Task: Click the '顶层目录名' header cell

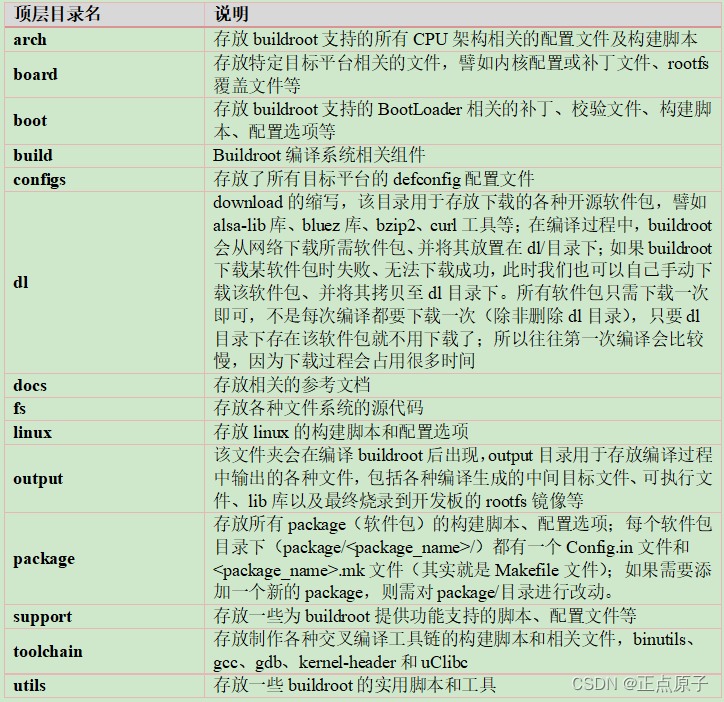Action: 104,14
